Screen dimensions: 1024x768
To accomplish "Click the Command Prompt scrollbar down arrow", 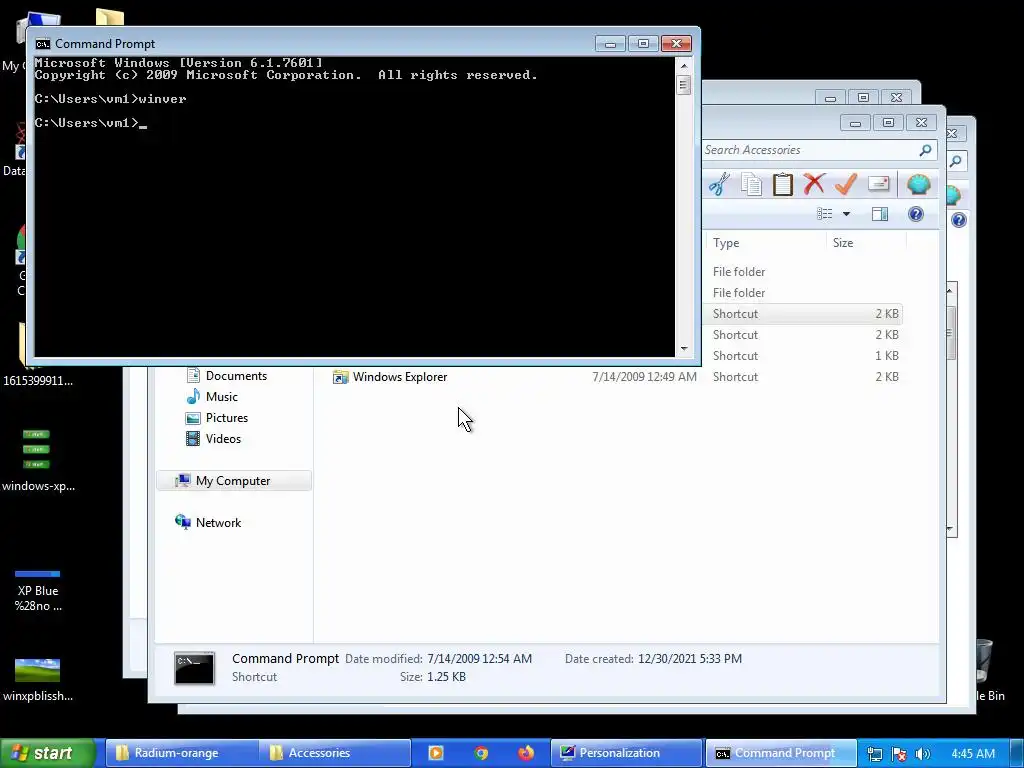I will (684, 349).
